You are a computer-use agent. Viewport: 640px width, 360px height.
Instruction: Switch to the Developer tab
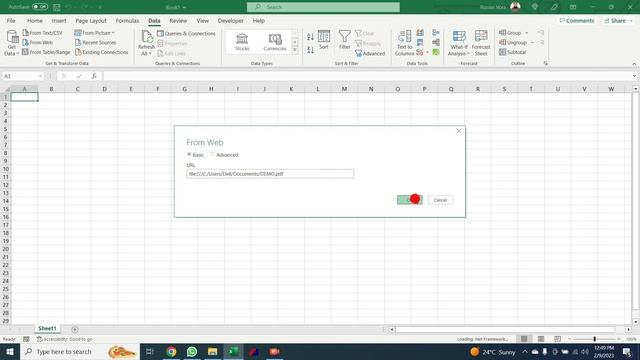(230, 20)
